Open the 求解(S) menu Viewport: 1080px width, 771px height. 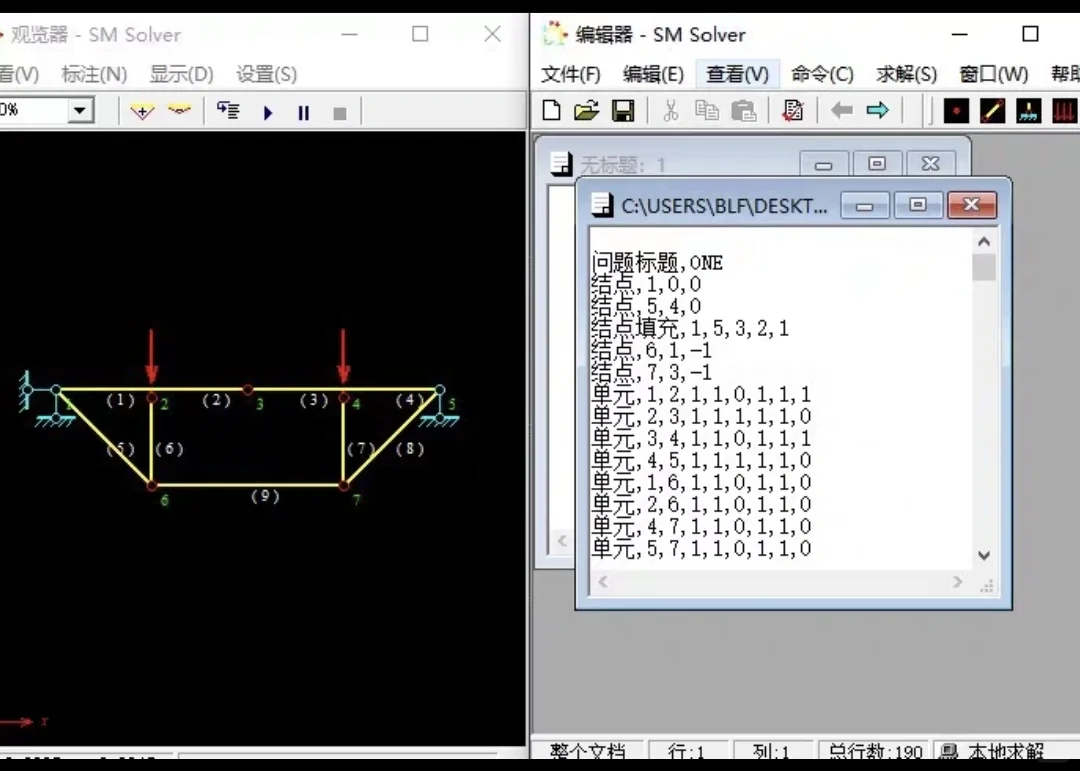click(x=906, y=74)
